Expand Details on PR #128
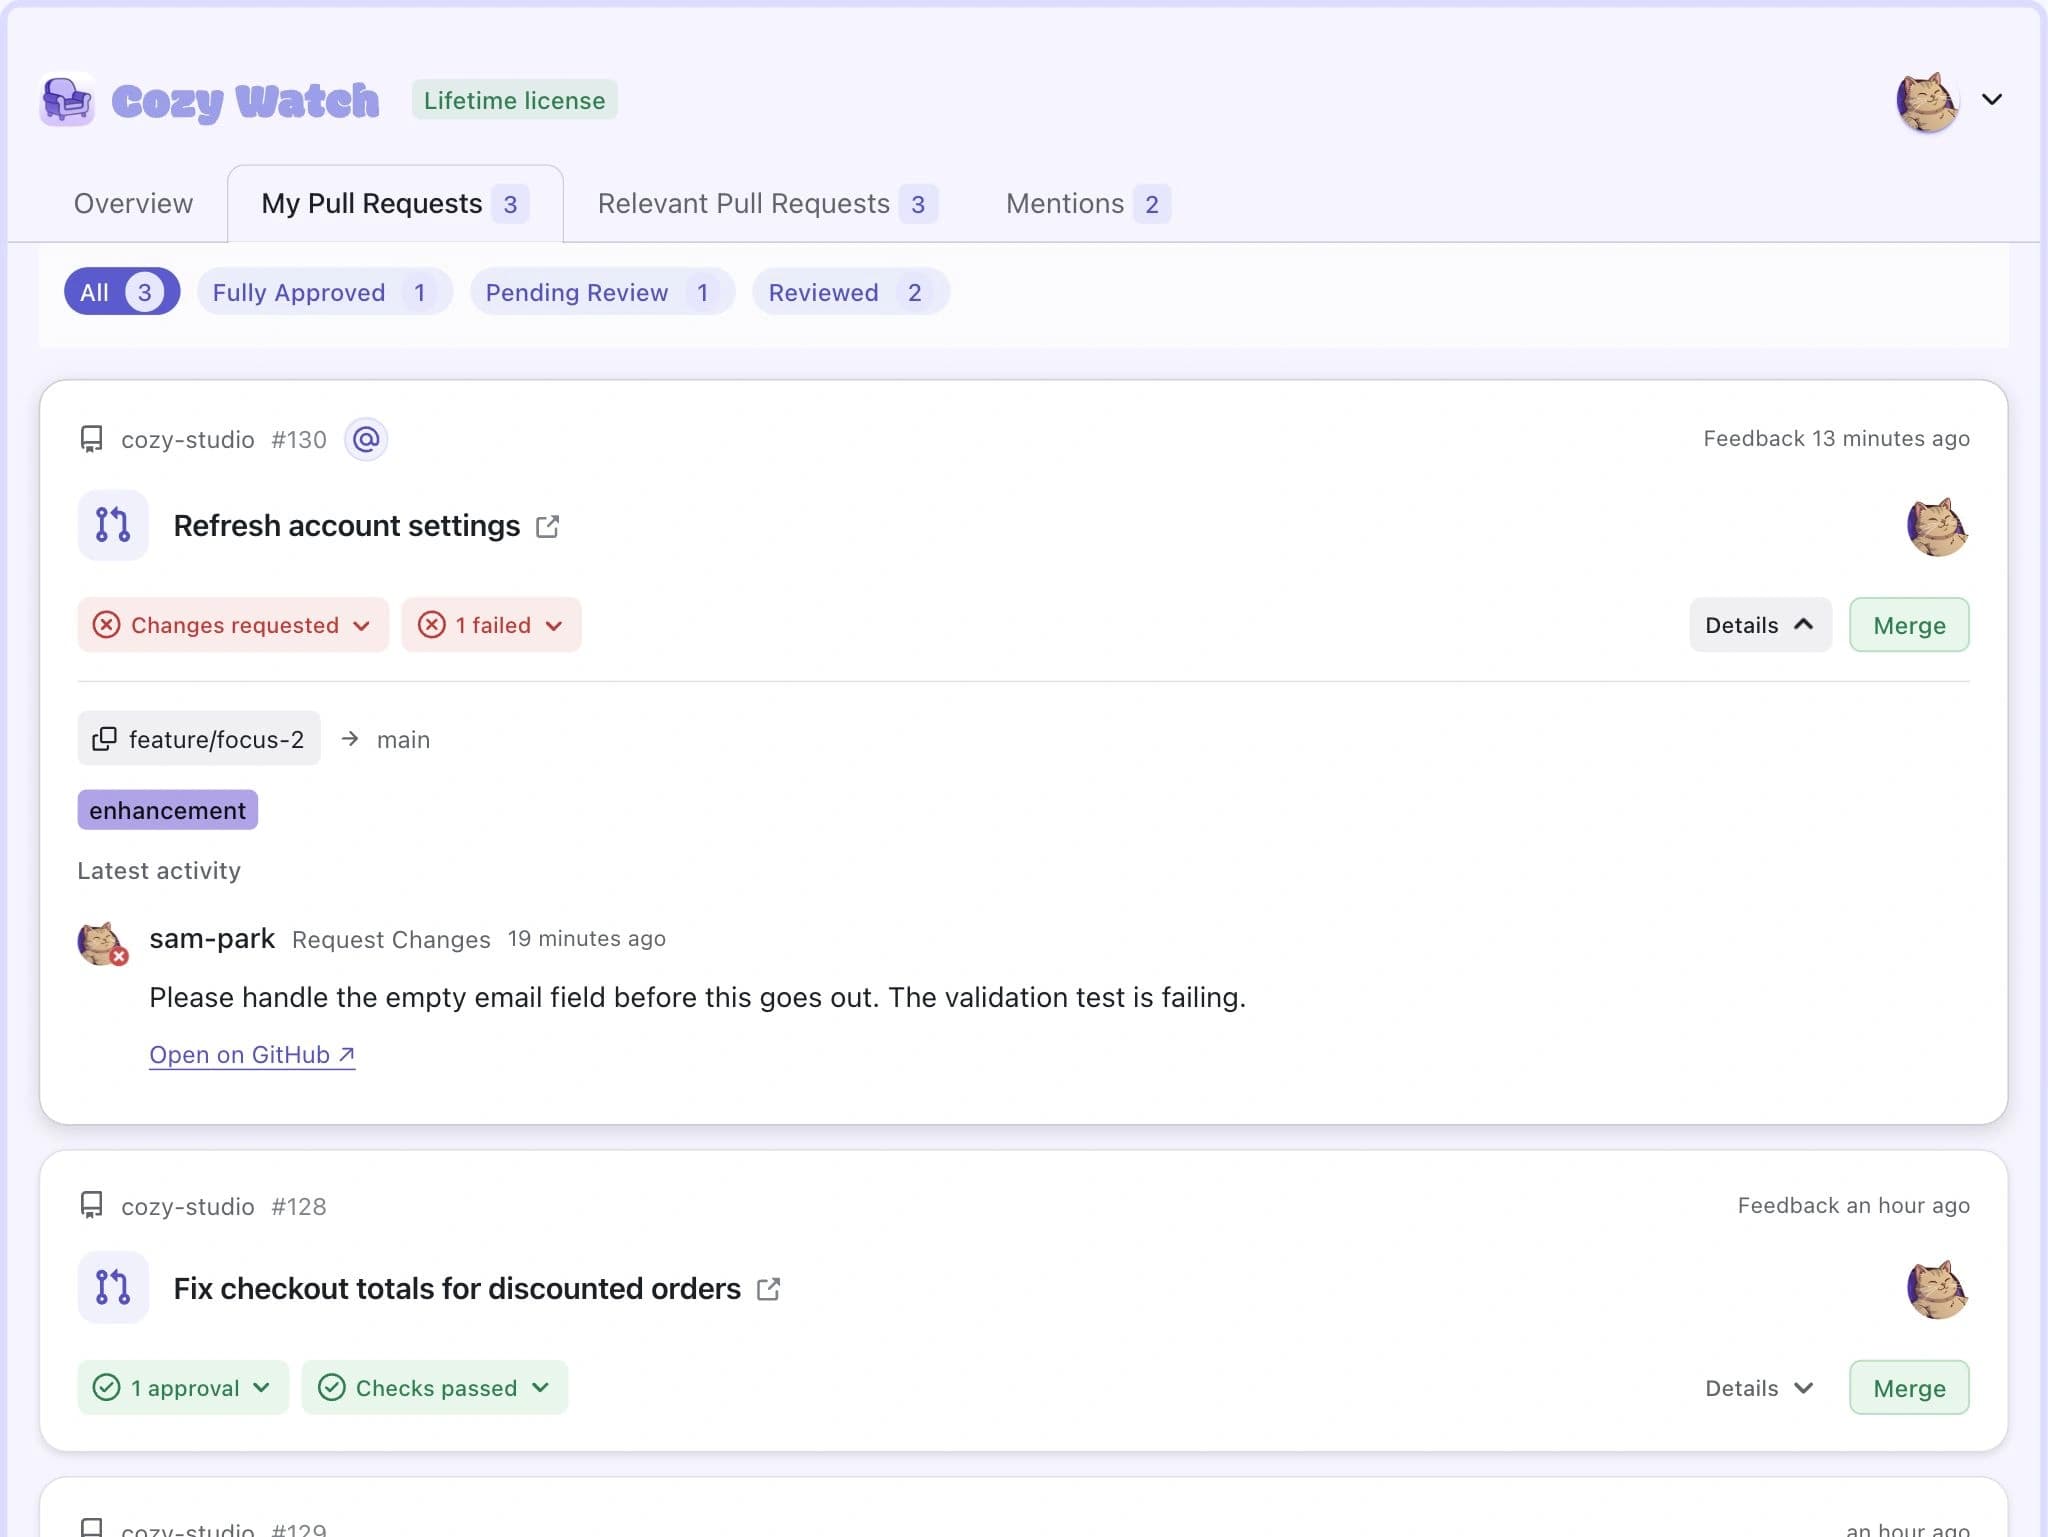Viewport: 2048px width, 1537px height. coord(1760,1388)
